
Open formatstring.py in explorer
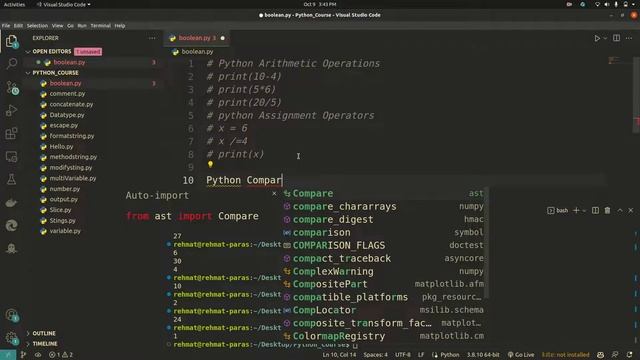(x=71, y=136)
